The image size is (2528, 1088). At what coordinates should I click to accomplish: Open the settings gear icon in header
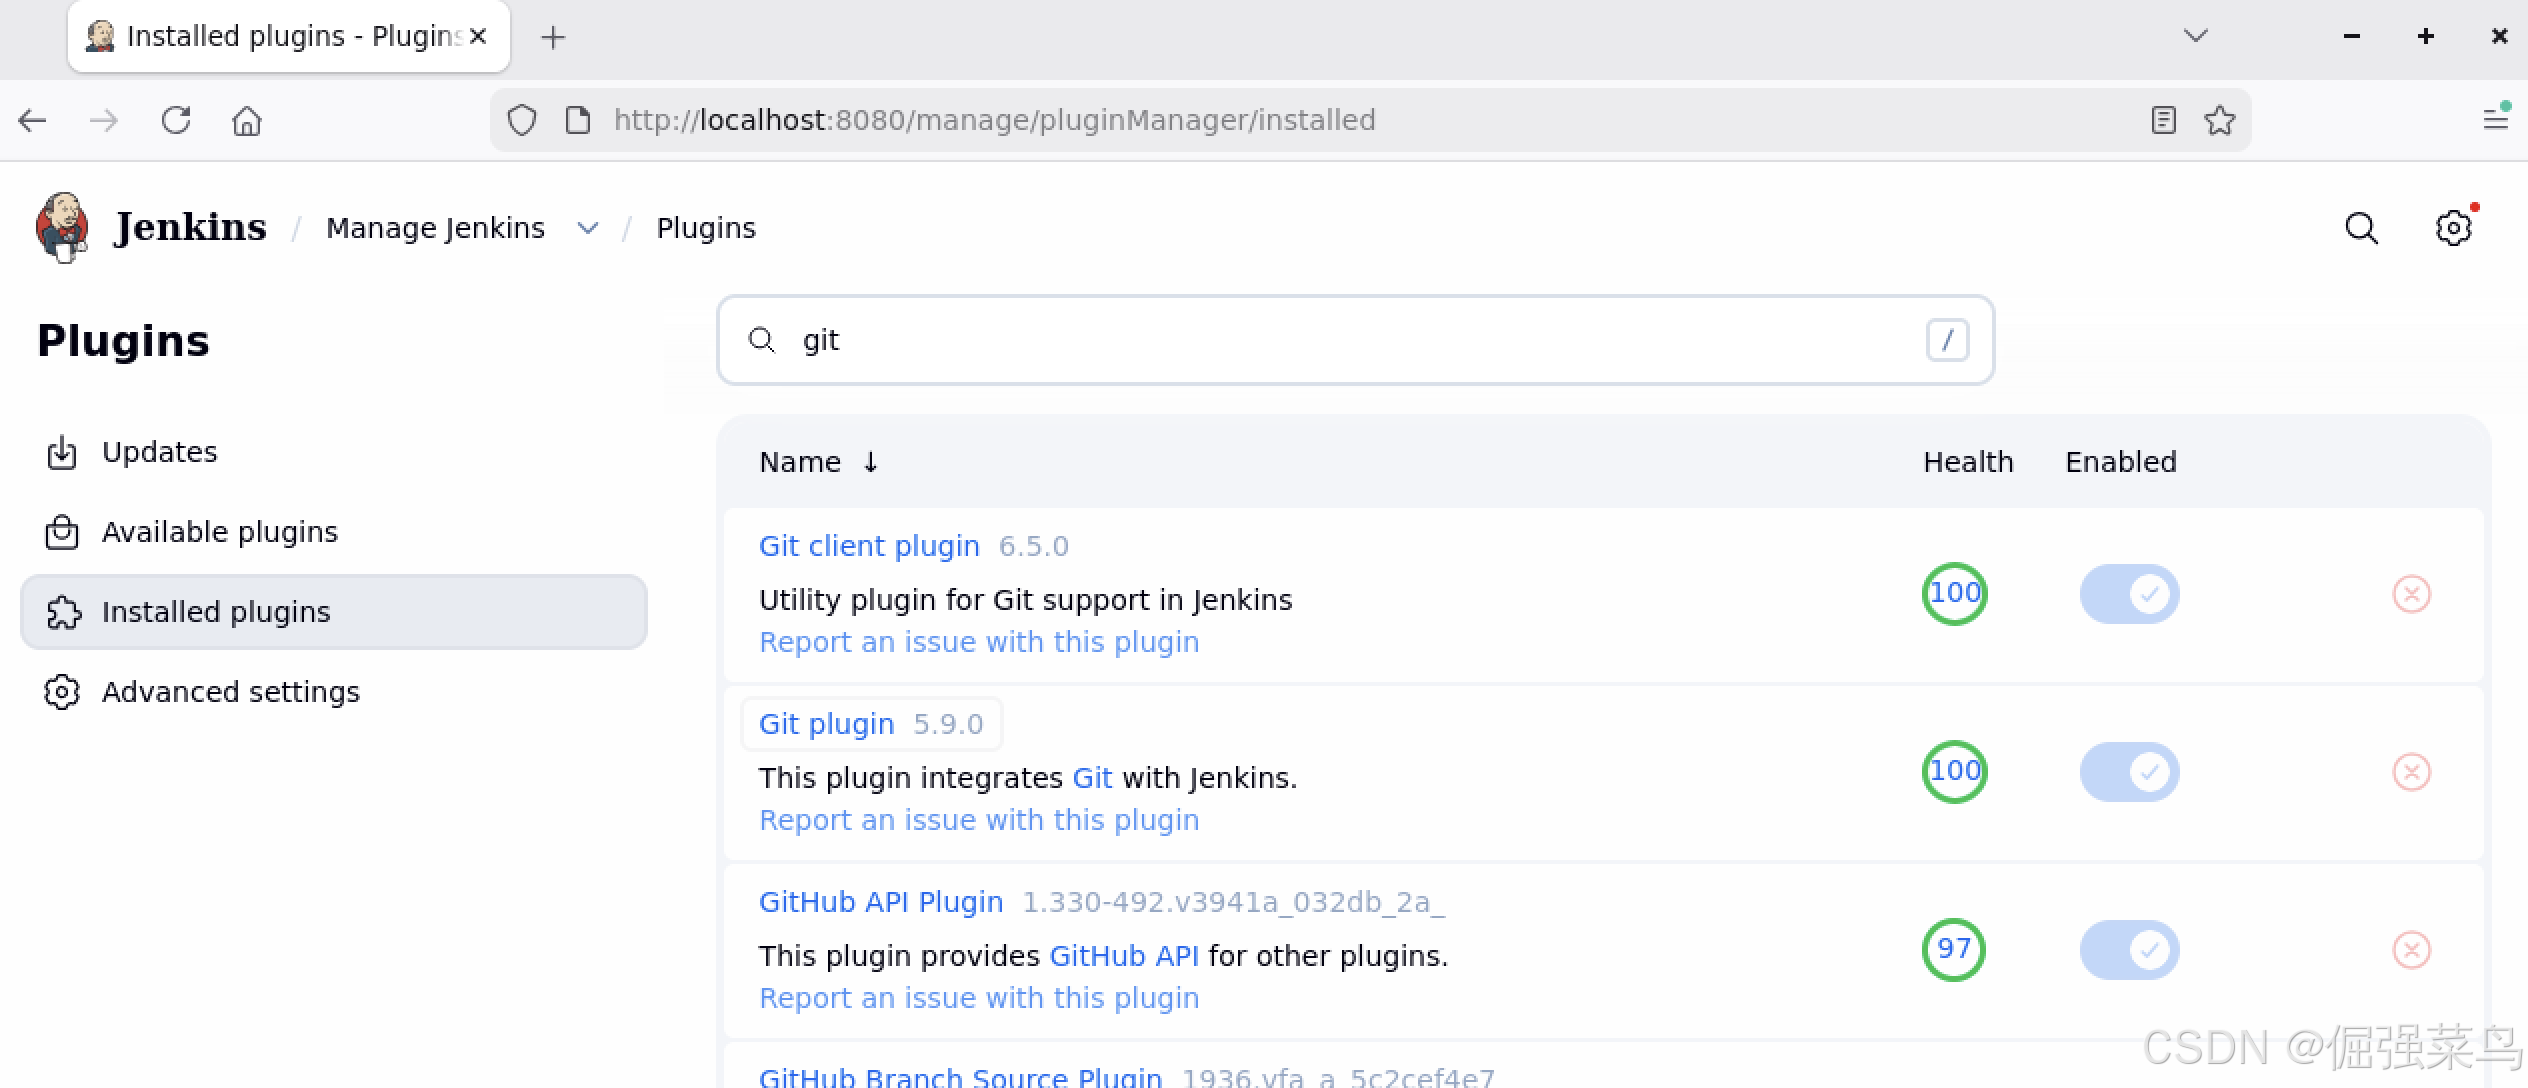coord(2453,228)
